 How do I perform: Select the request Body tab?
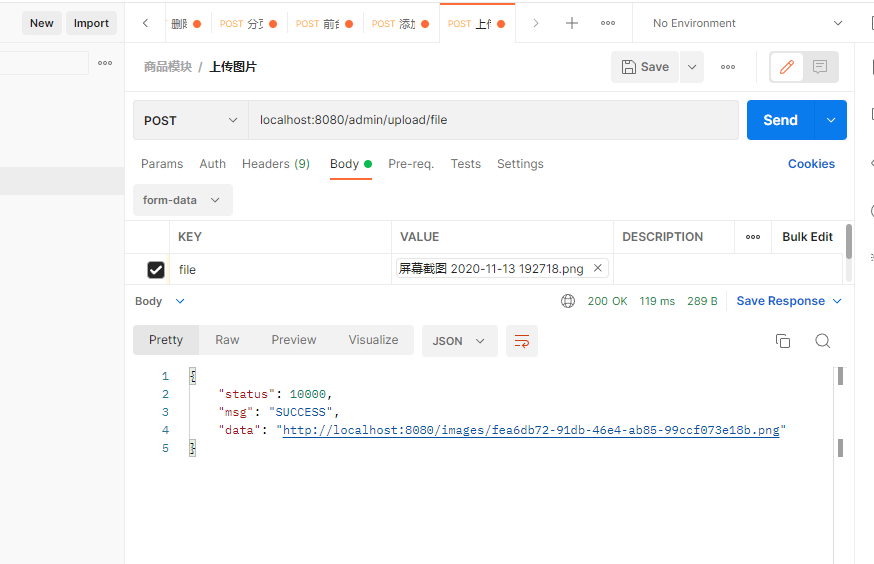click(x=351, y=164)
